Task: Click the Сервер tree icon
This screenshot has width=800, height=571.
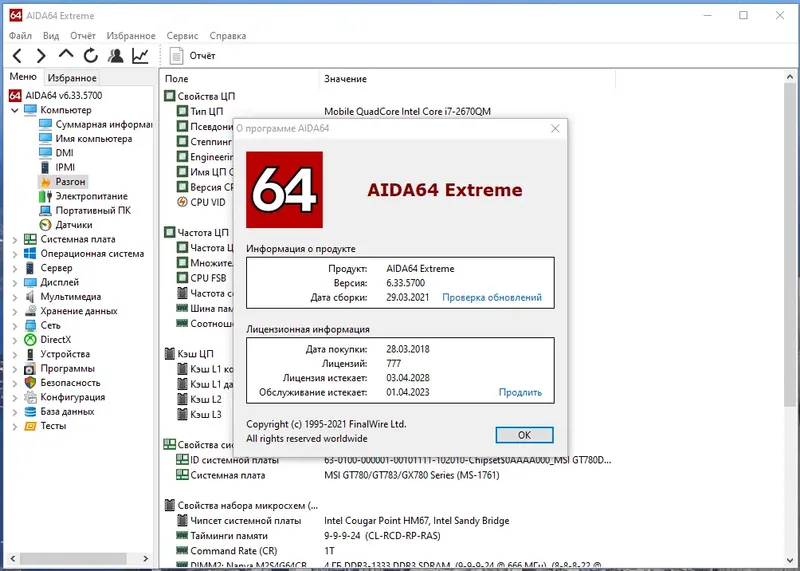Action: pyautogui.click(x=30, y=267)
